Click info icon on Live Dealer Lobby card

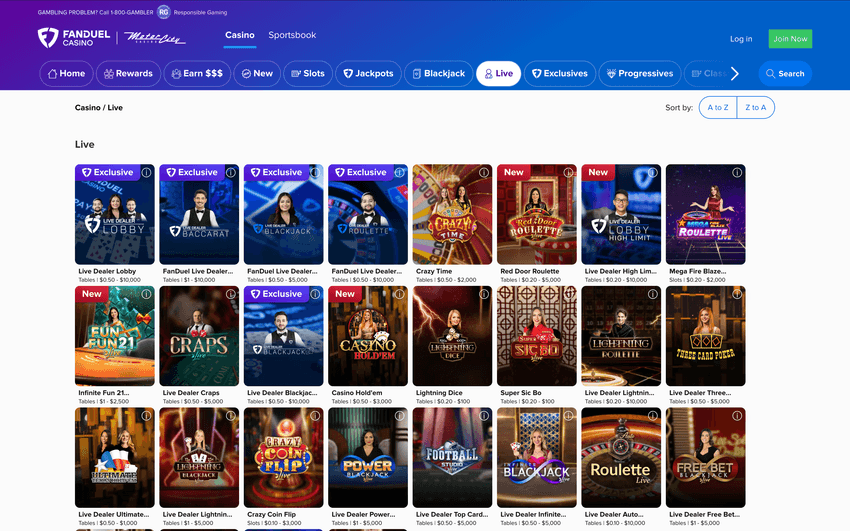pyautogui.click(x=146, y=172)
